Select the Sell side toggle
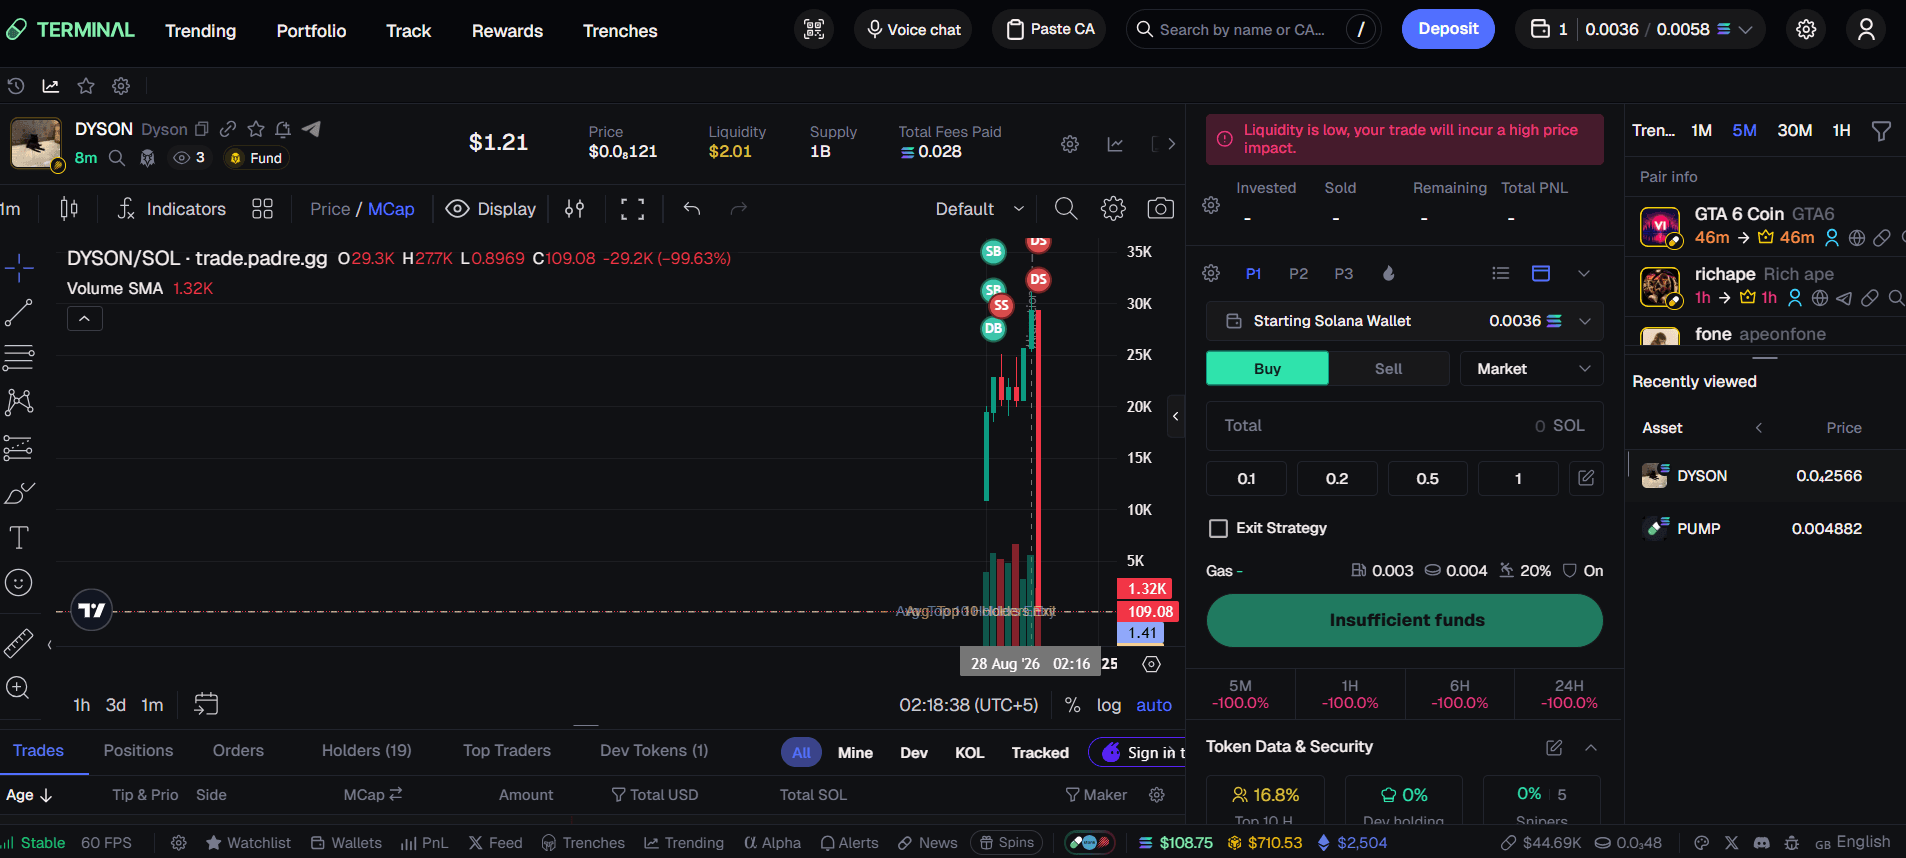This screenshot has height=858, width=1906. click(x=1388, y=369)
